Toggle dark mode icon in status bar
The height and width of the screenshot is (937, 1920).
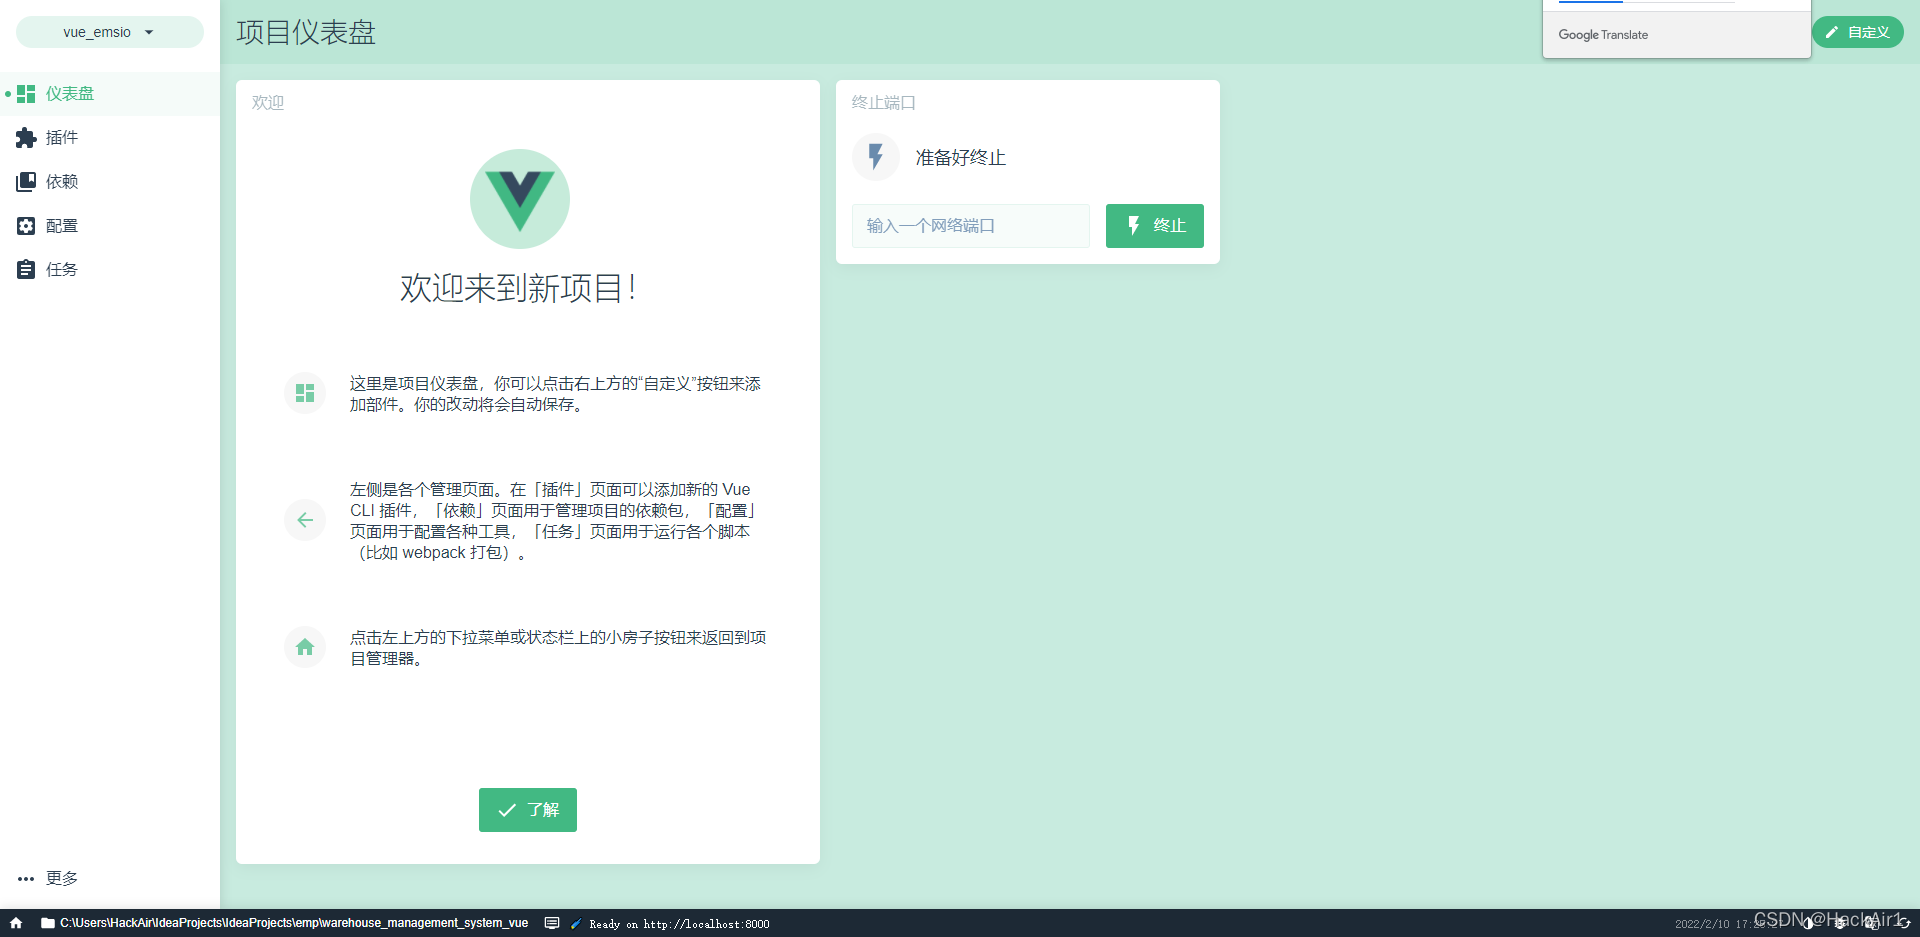pyautogui.click(x=1808, y=923)
